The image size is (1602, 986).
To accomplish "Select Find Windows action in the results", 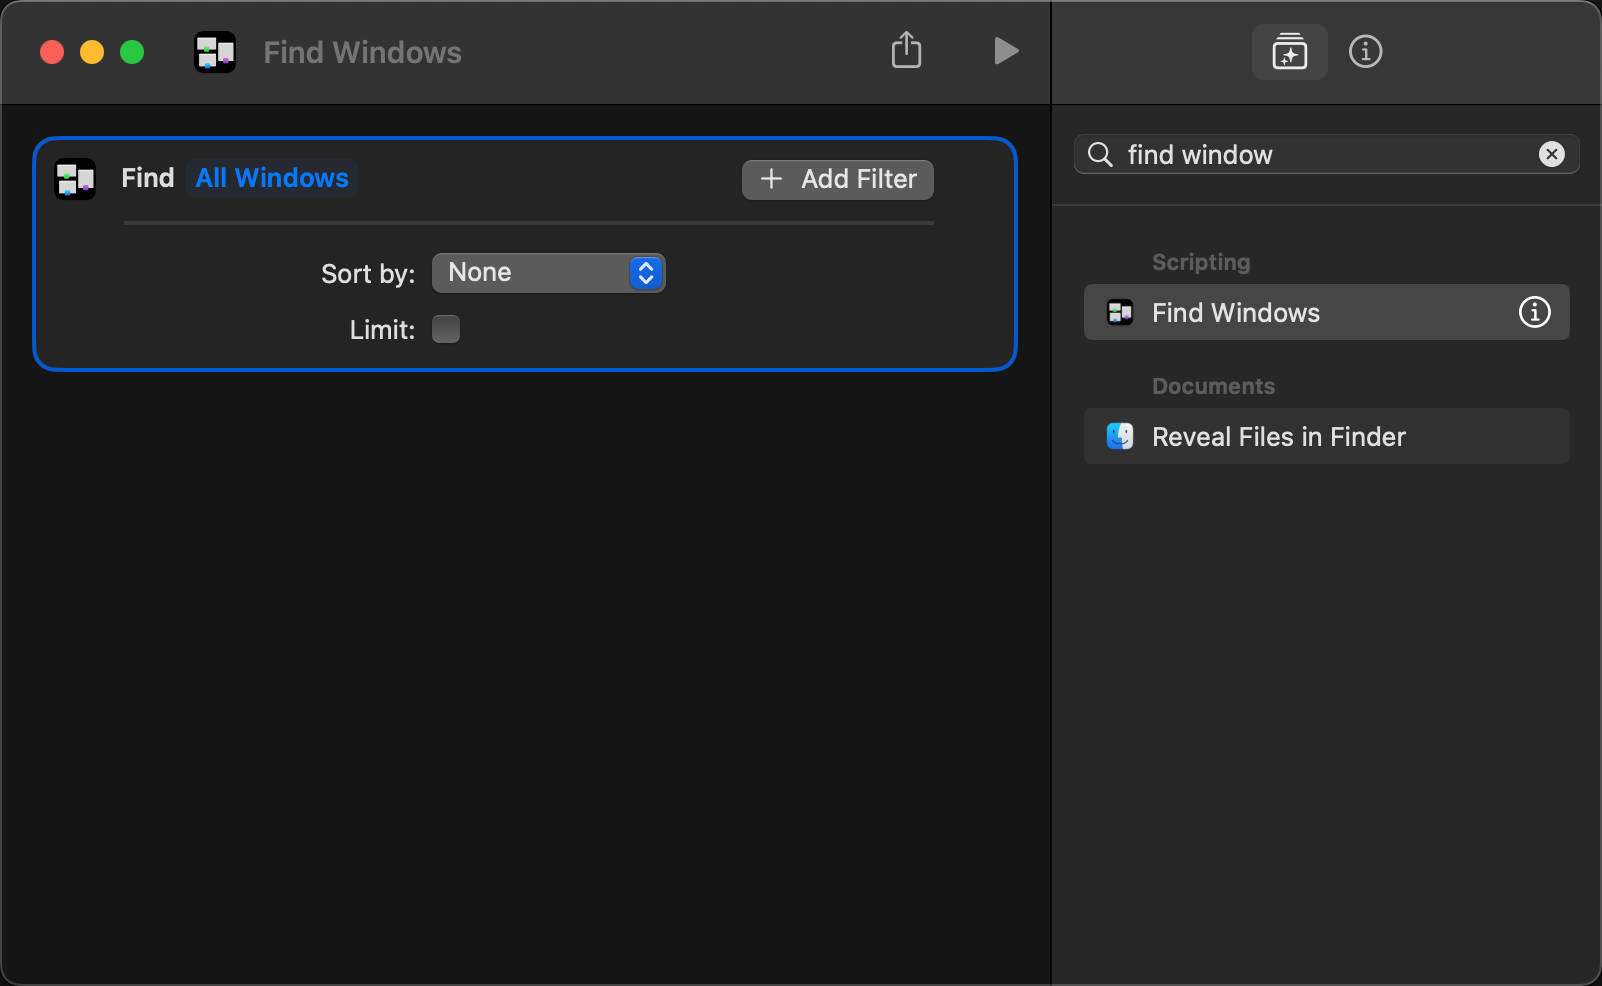I will click(x=1326, y=312).
